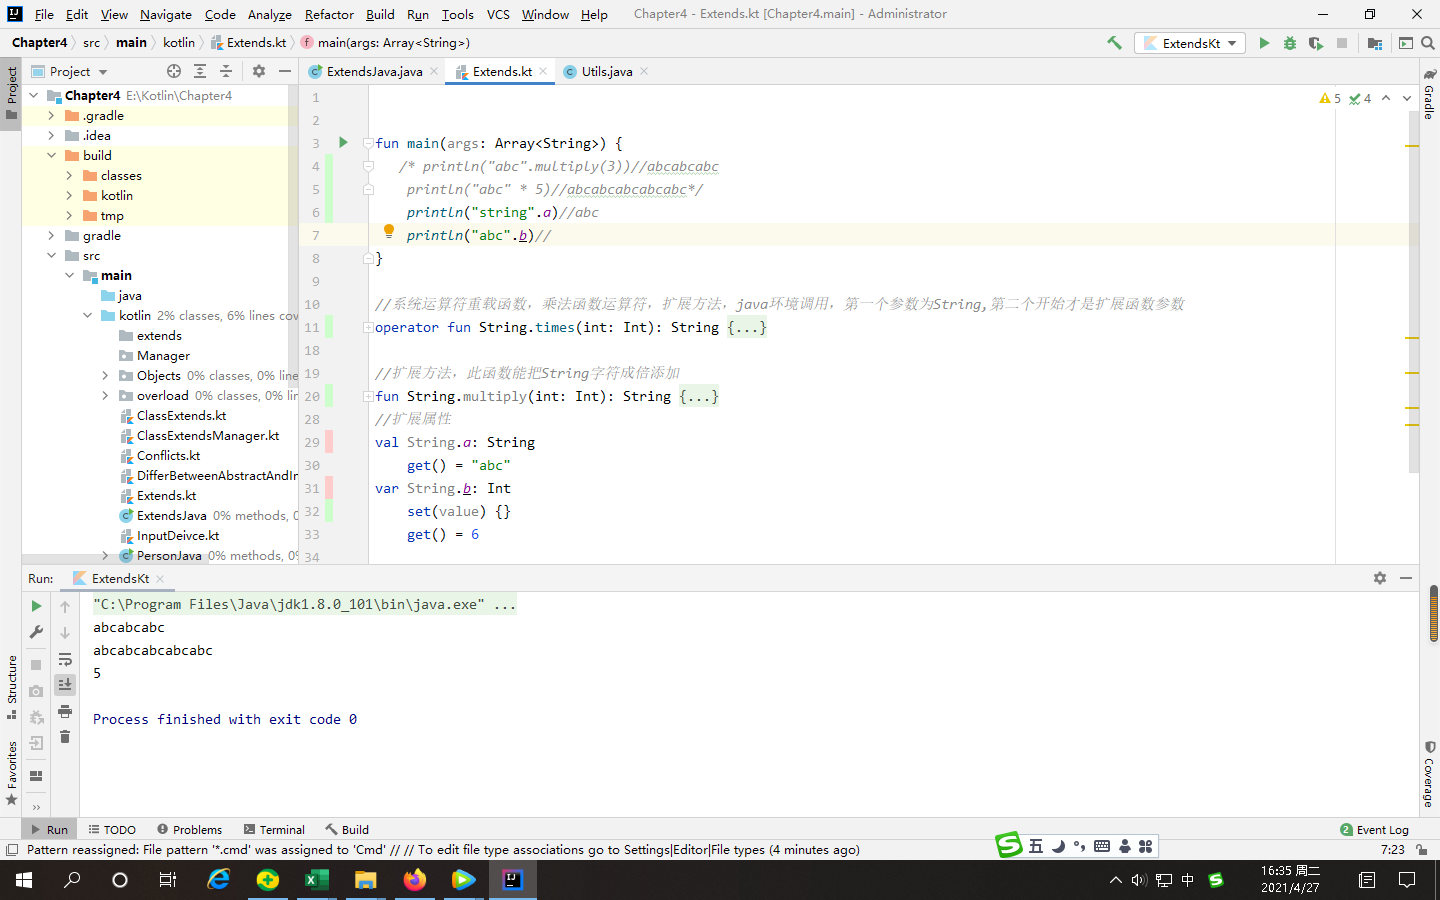Screen dimensions: 1440x900
Task: Click the down-the-stack-trace arrow in Run panel
Action: [x=65, y=632]
